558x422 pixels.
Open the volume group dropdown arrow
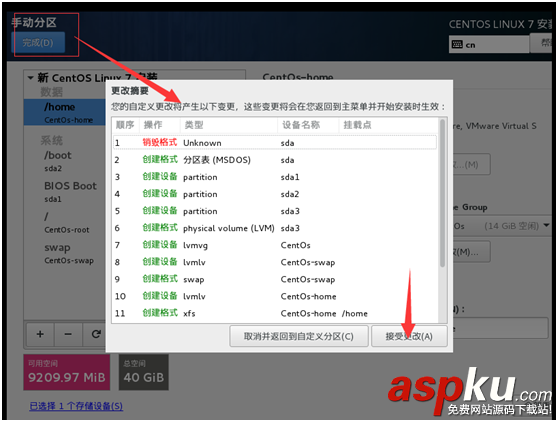pyautogui.click(x=546, y=225)
